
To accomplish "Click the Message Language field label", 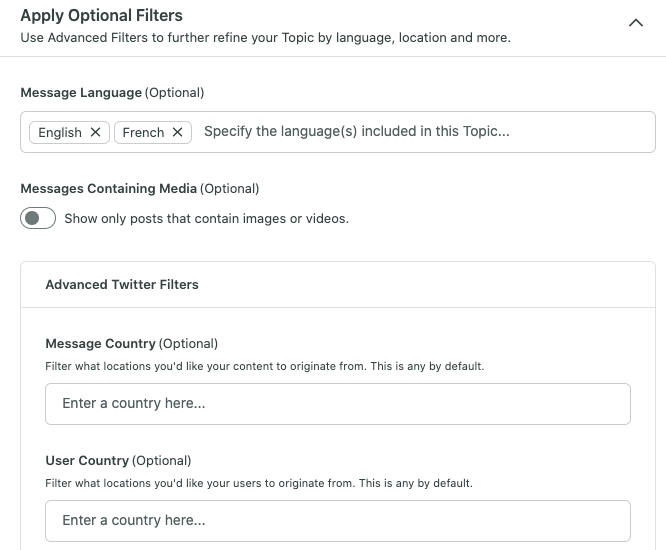I will pyautogui.click(x=81, y=93).
